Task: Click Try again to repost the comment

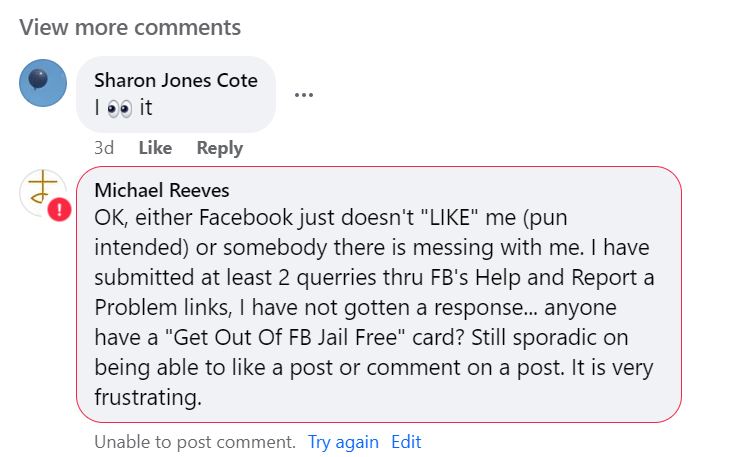Action: pos(343,442)
